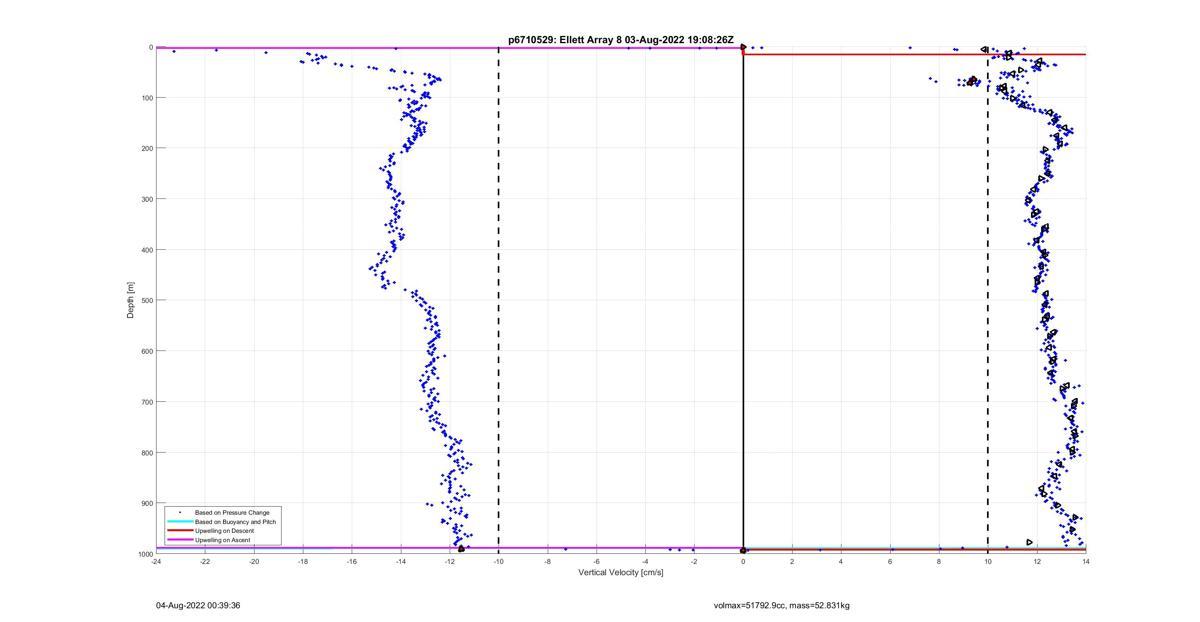The width and height of the screenshot is (1200, 622).
Task: Click legend entry 'Based on Pressure Change'
Action: click(x=232, y=513)
